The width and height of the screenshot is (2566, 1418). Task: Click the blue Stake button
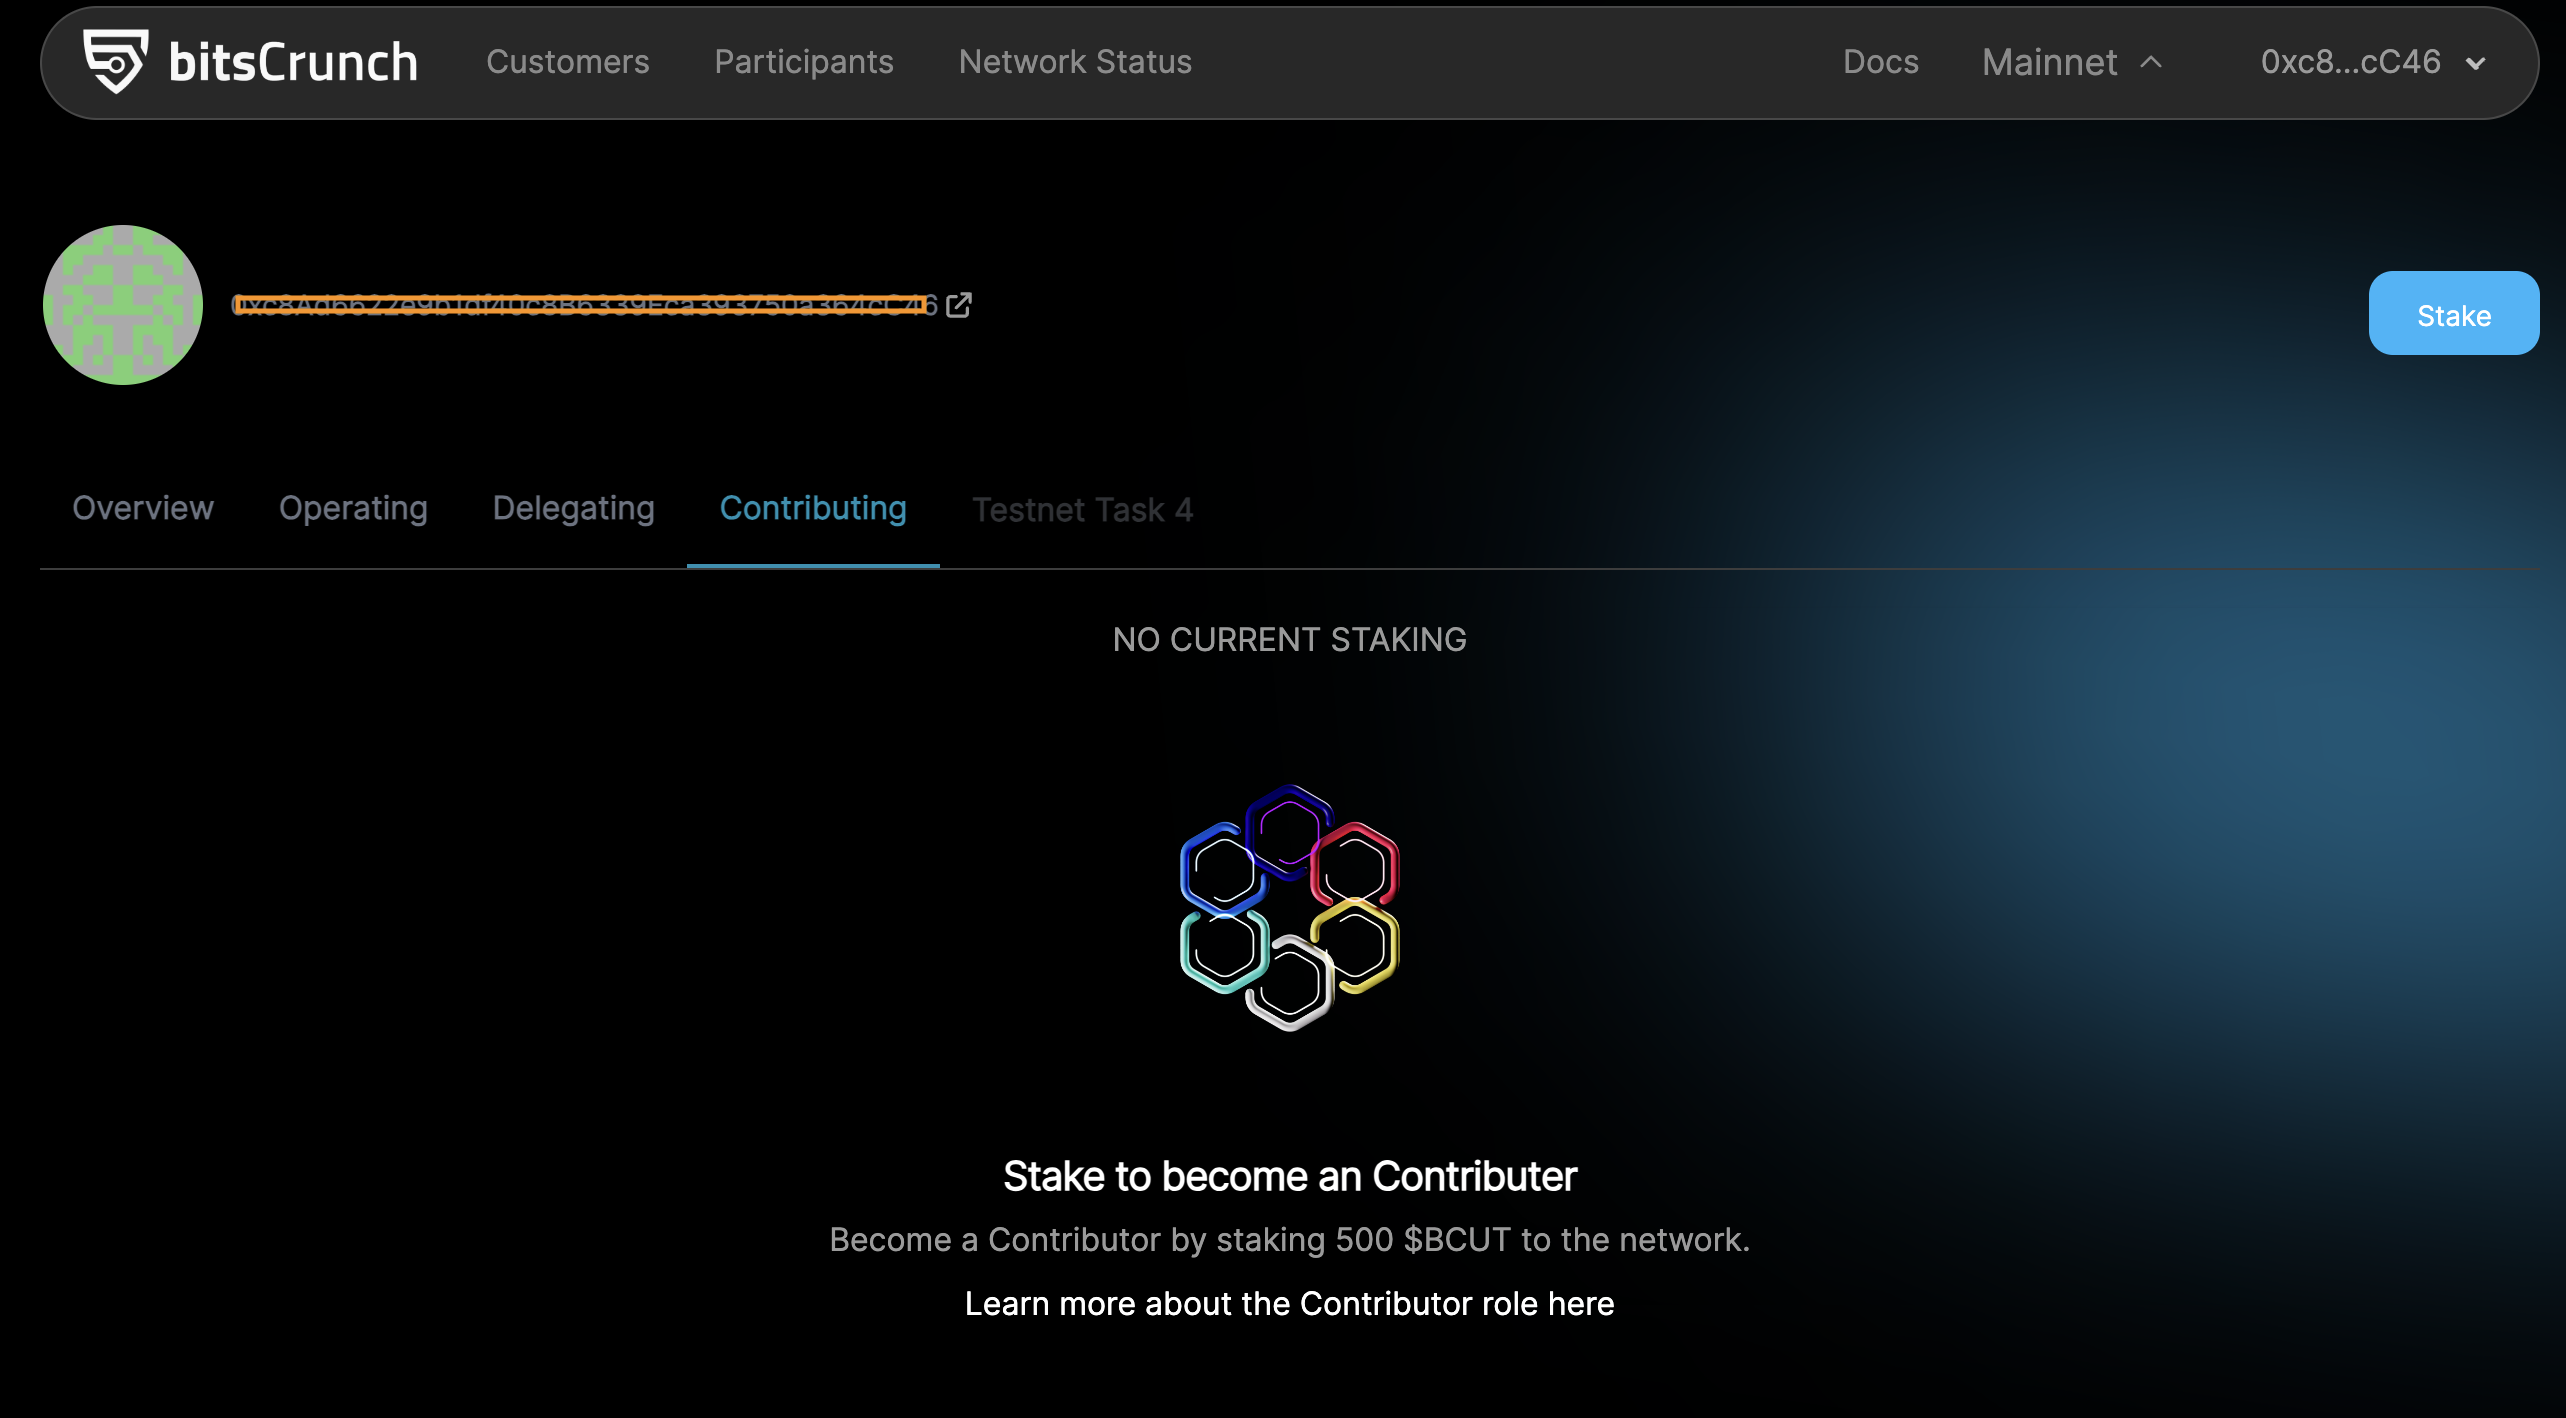coord(2453,313)
